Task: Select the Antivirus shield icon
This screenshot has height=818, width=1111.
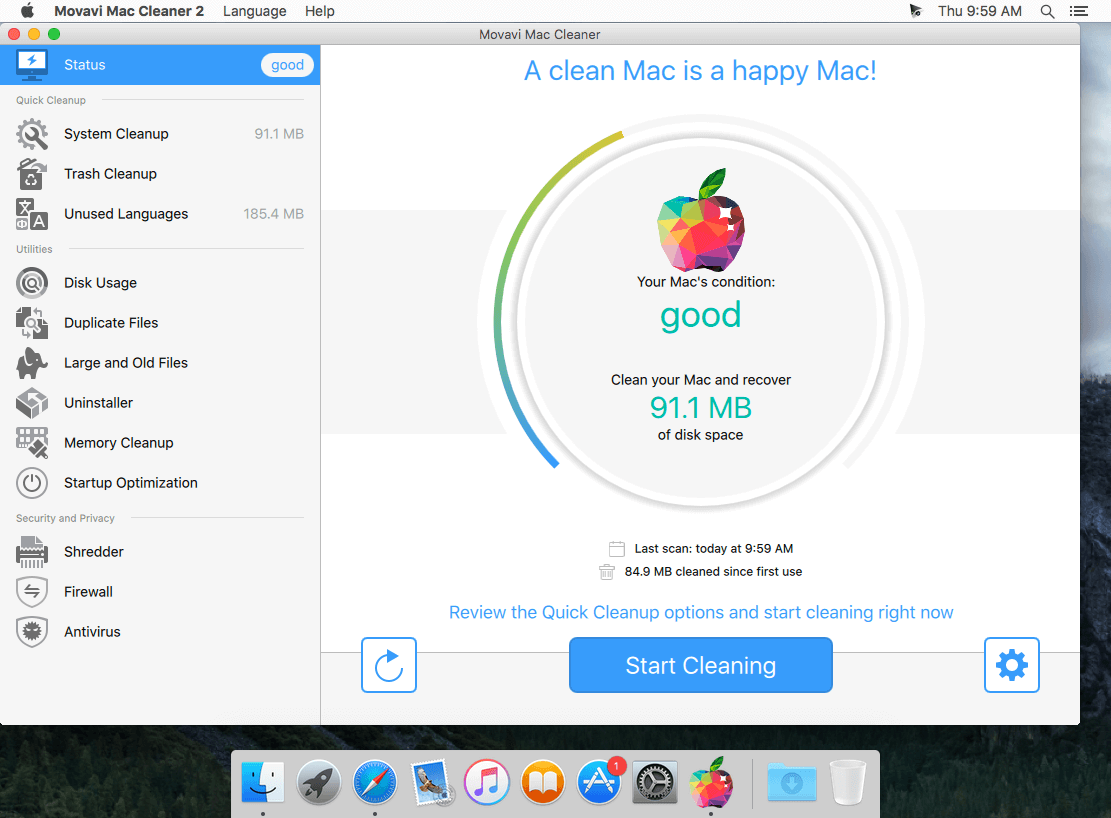Action: 32,632
